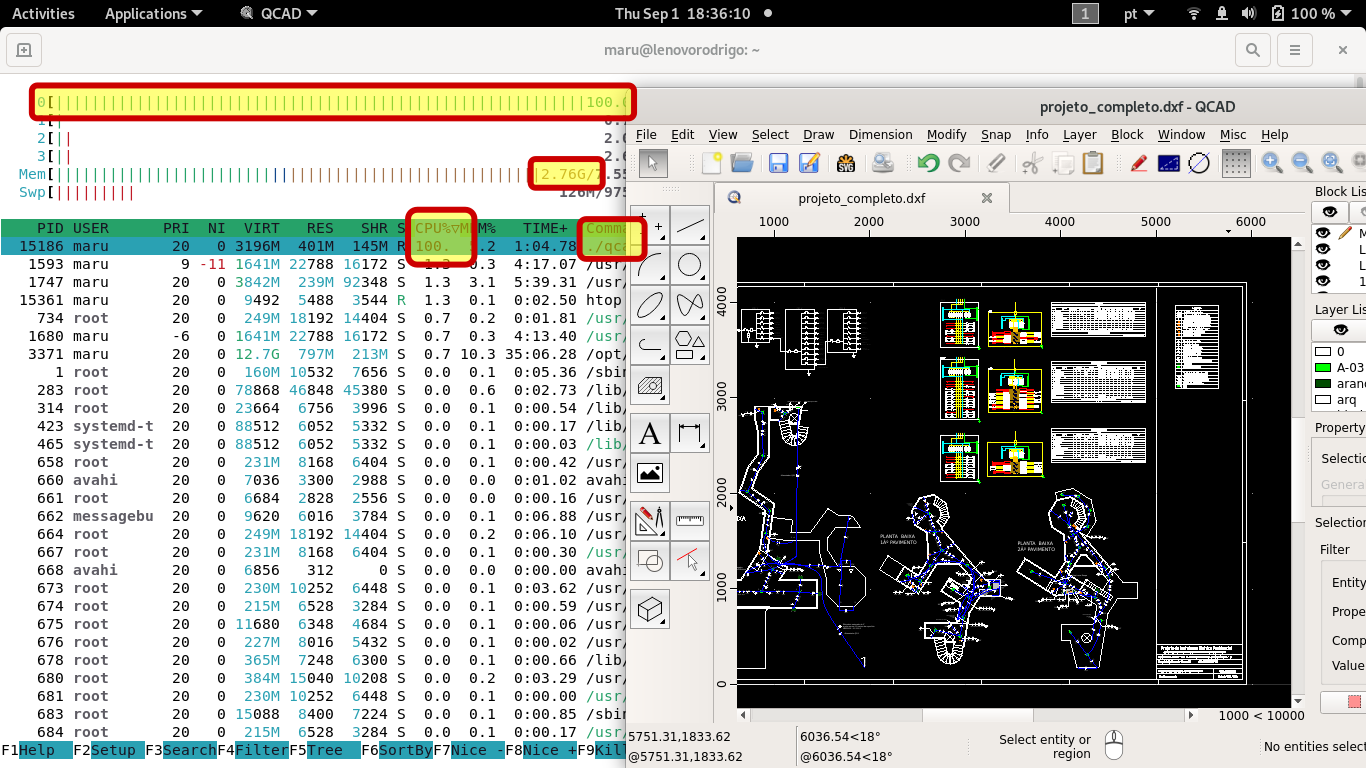
Task: Open the Modify tools with triangle and compass
Action: tap(650, 521)
